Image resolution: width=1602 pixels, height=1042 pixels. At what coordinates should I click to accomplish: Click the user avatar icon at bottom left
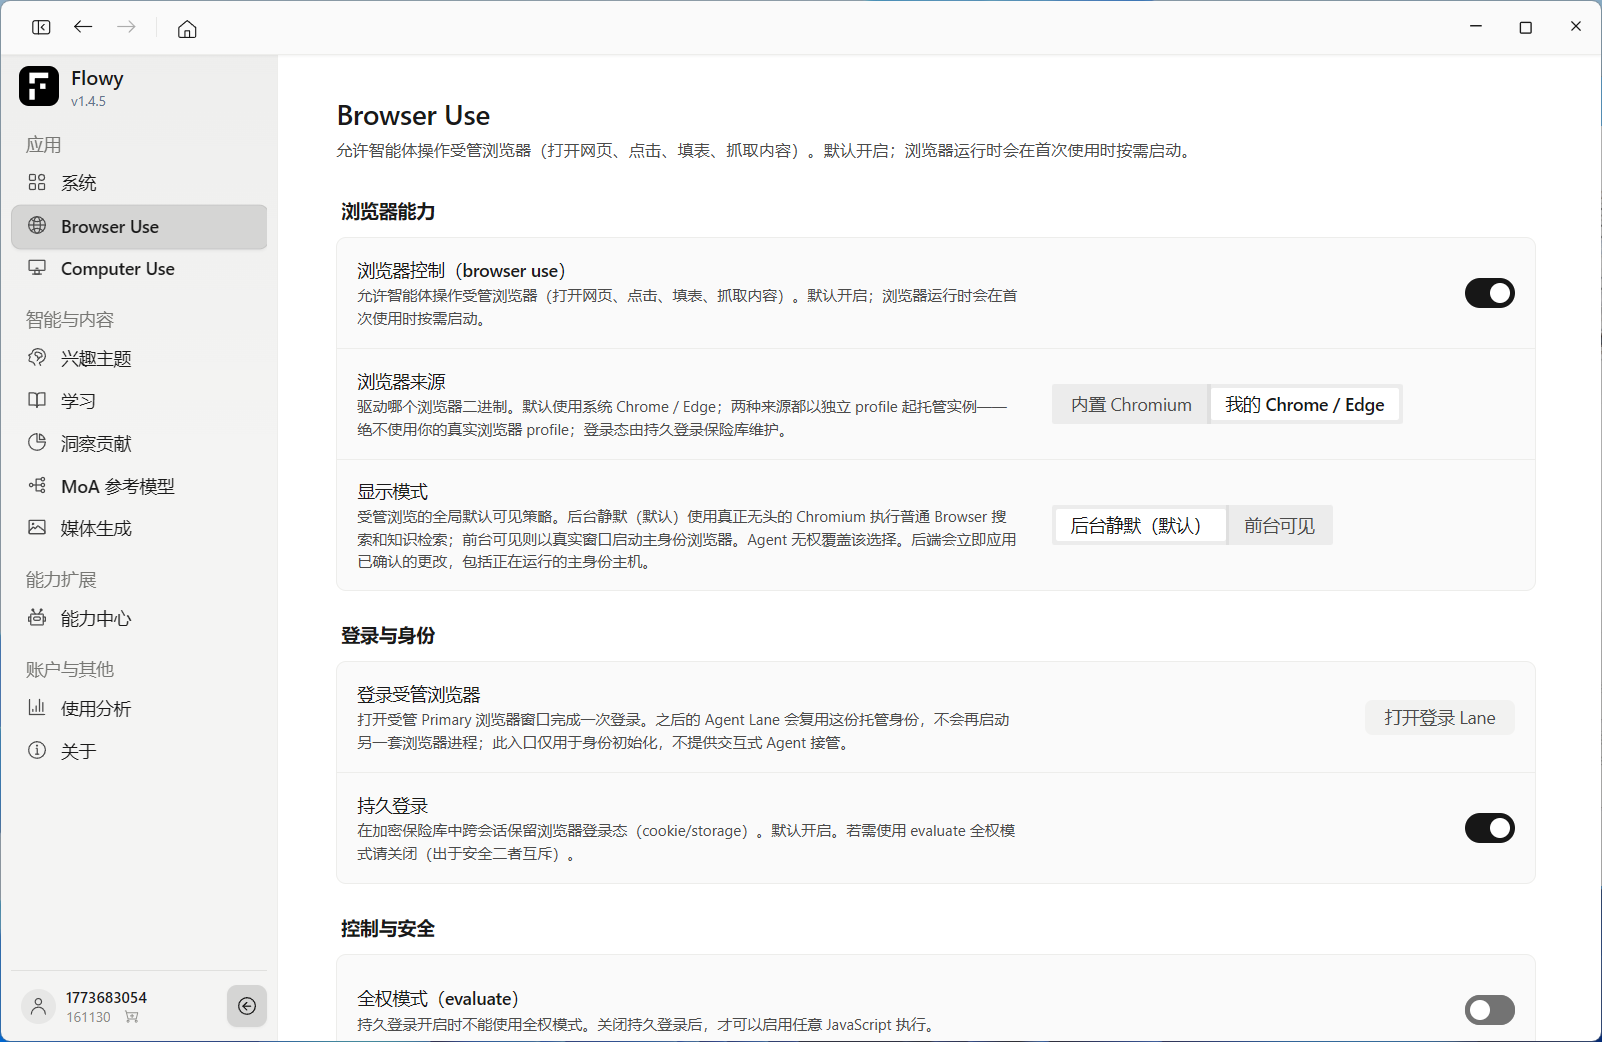(x=39, y=1006)
